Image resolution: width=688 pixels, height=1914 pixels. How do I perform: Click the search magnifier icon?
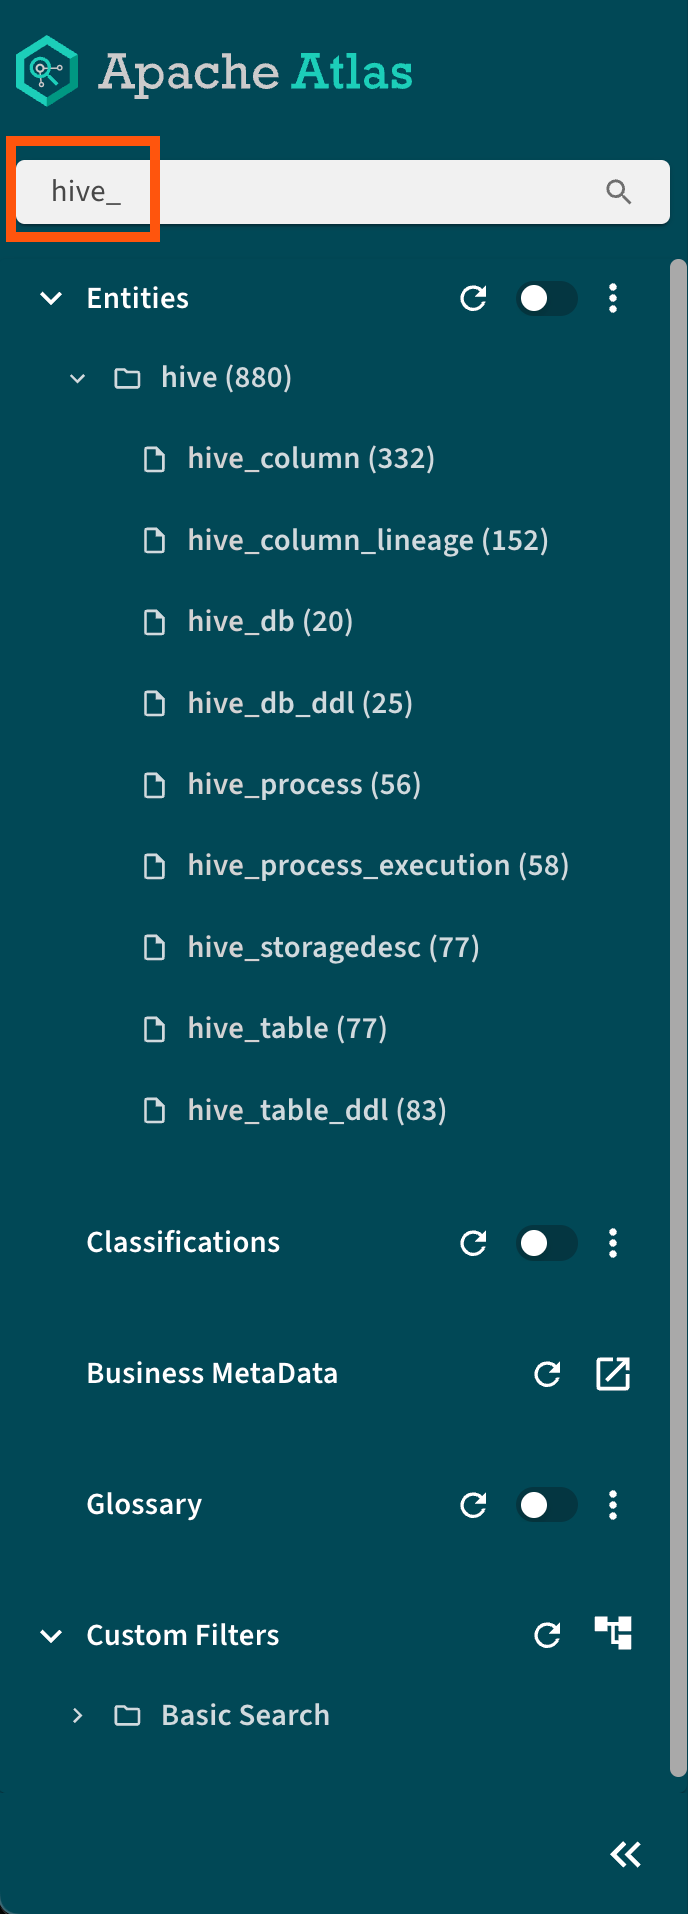618,192
